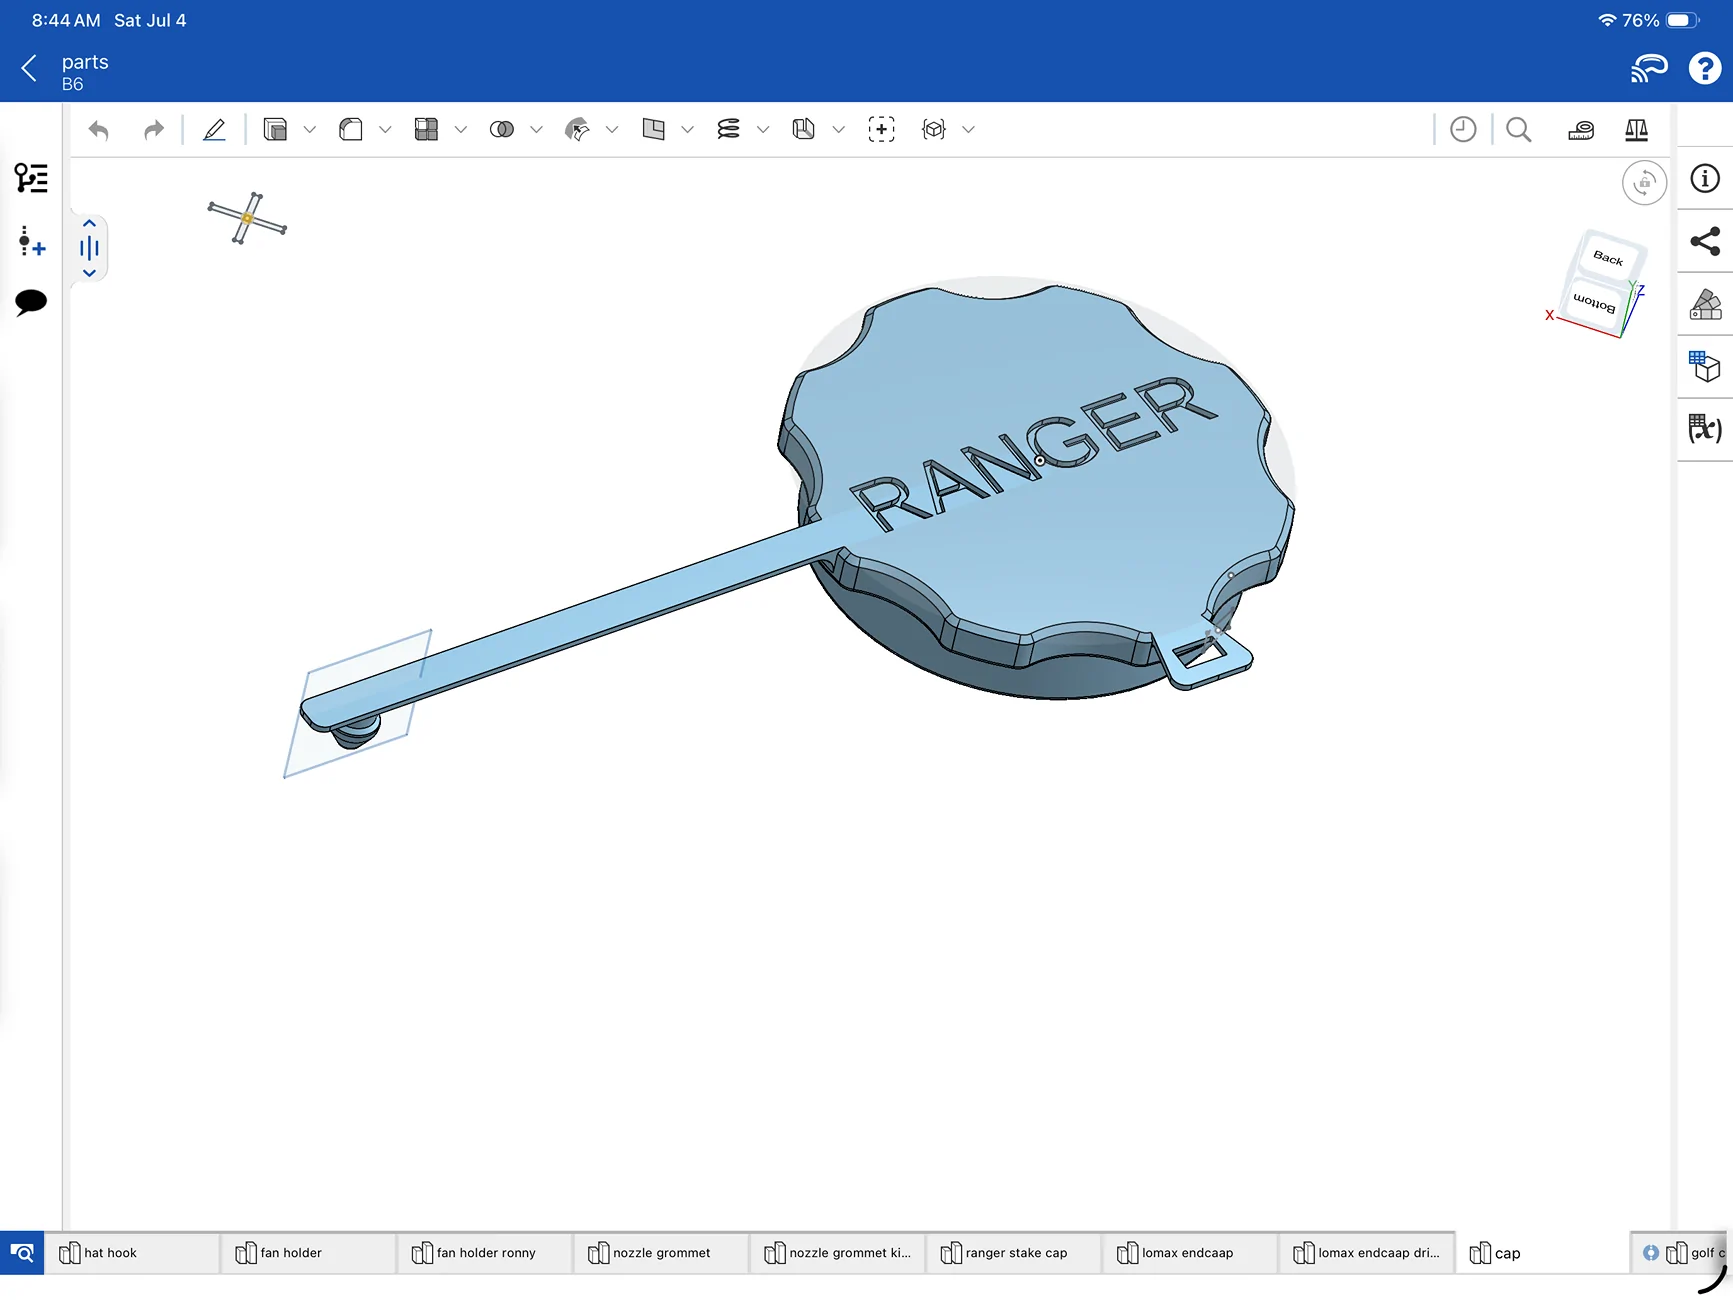The image size is (1733, 1300).
Task: Open the appearance color editor panel
Action: pos(1705,305)
